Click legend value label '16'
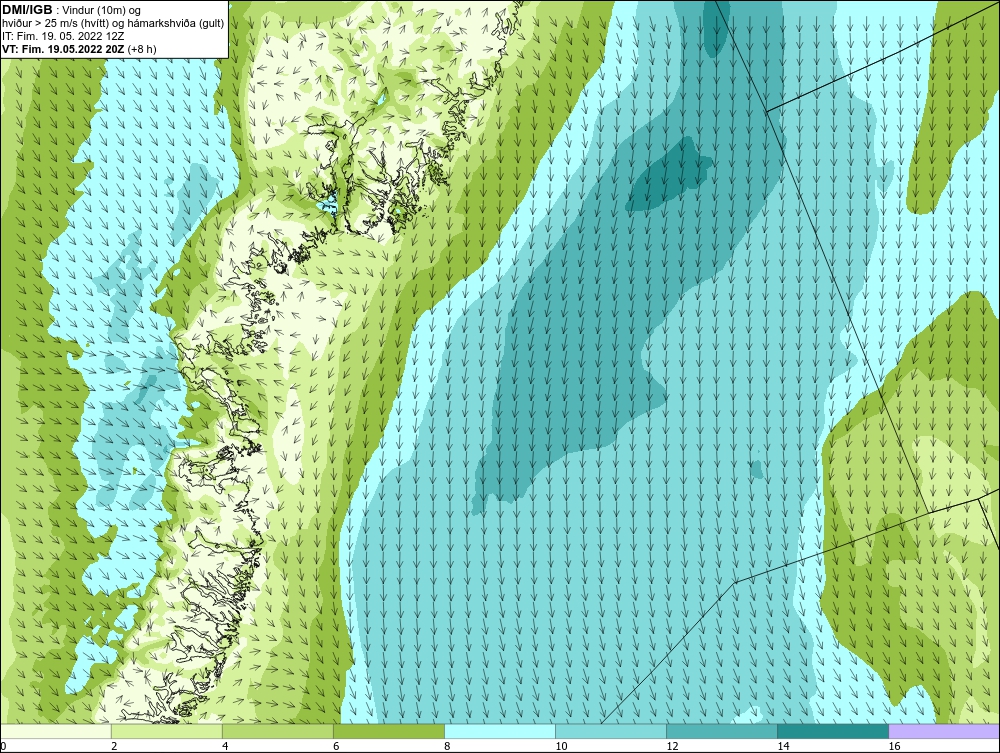This screenshot has height=753, width=1000. (x=893, y=747)
